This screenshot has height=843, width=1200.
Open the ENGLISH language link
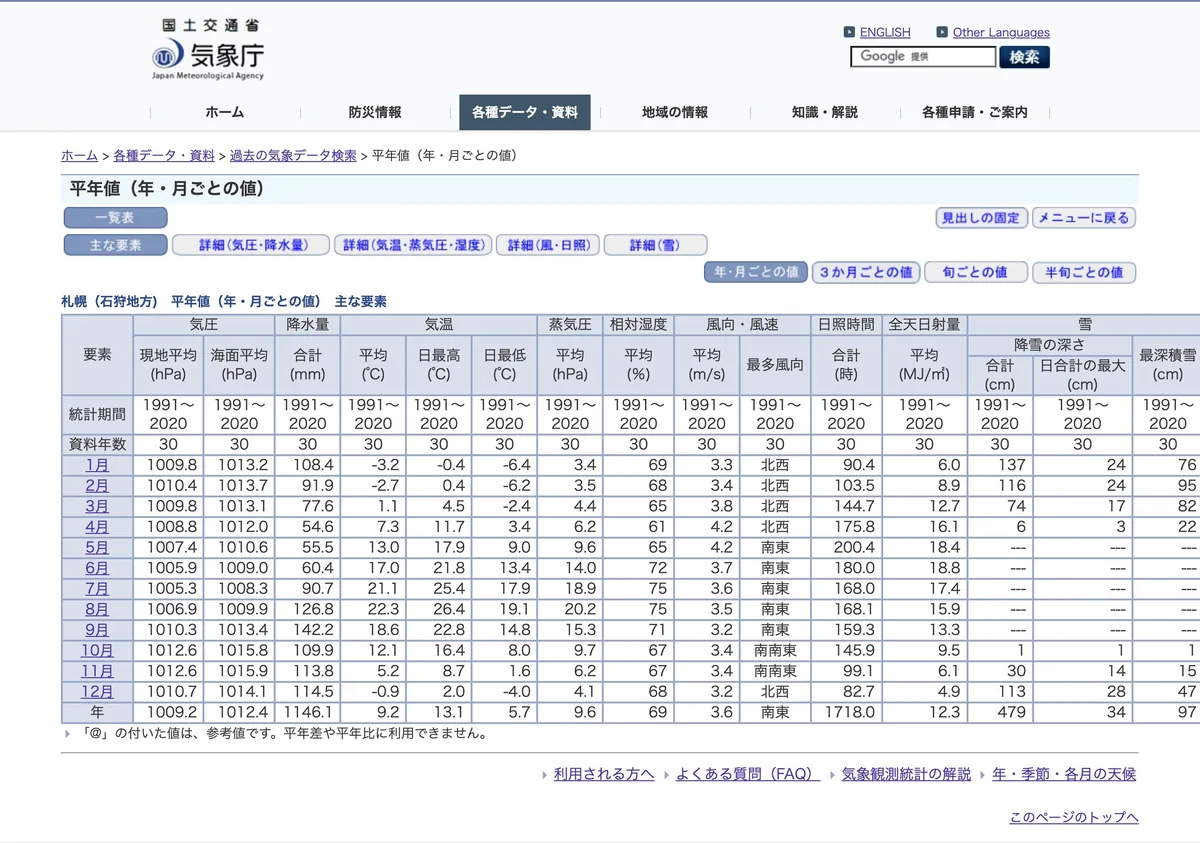885,32
